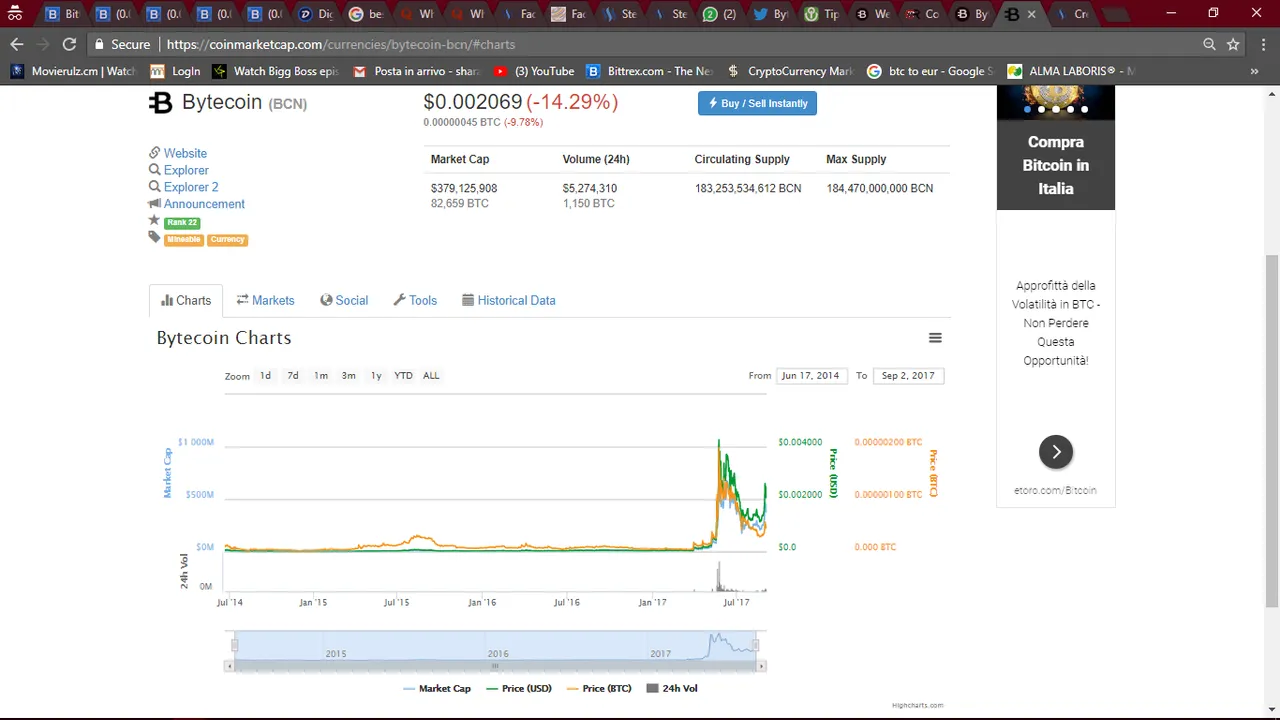
Task: Click the navigator scrollbar right arrow
Action: pos(761,666)
